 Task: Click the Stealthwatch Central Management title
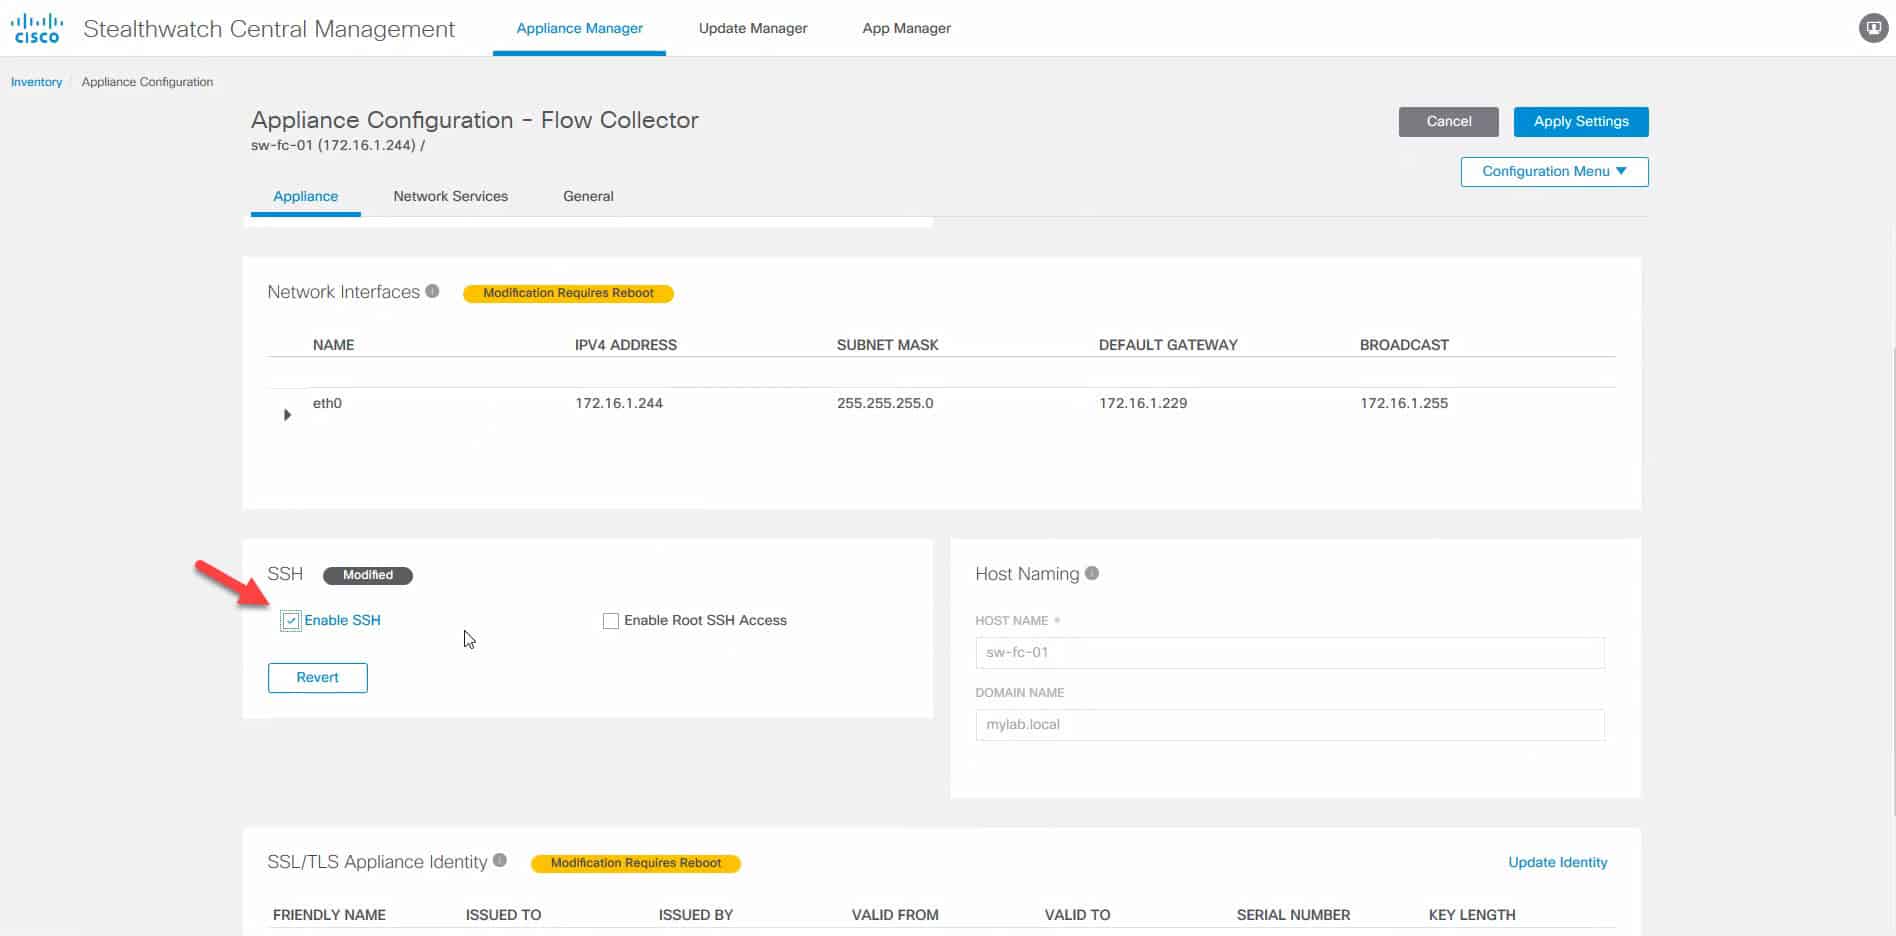pyautogui.click(x=269, y=29)
